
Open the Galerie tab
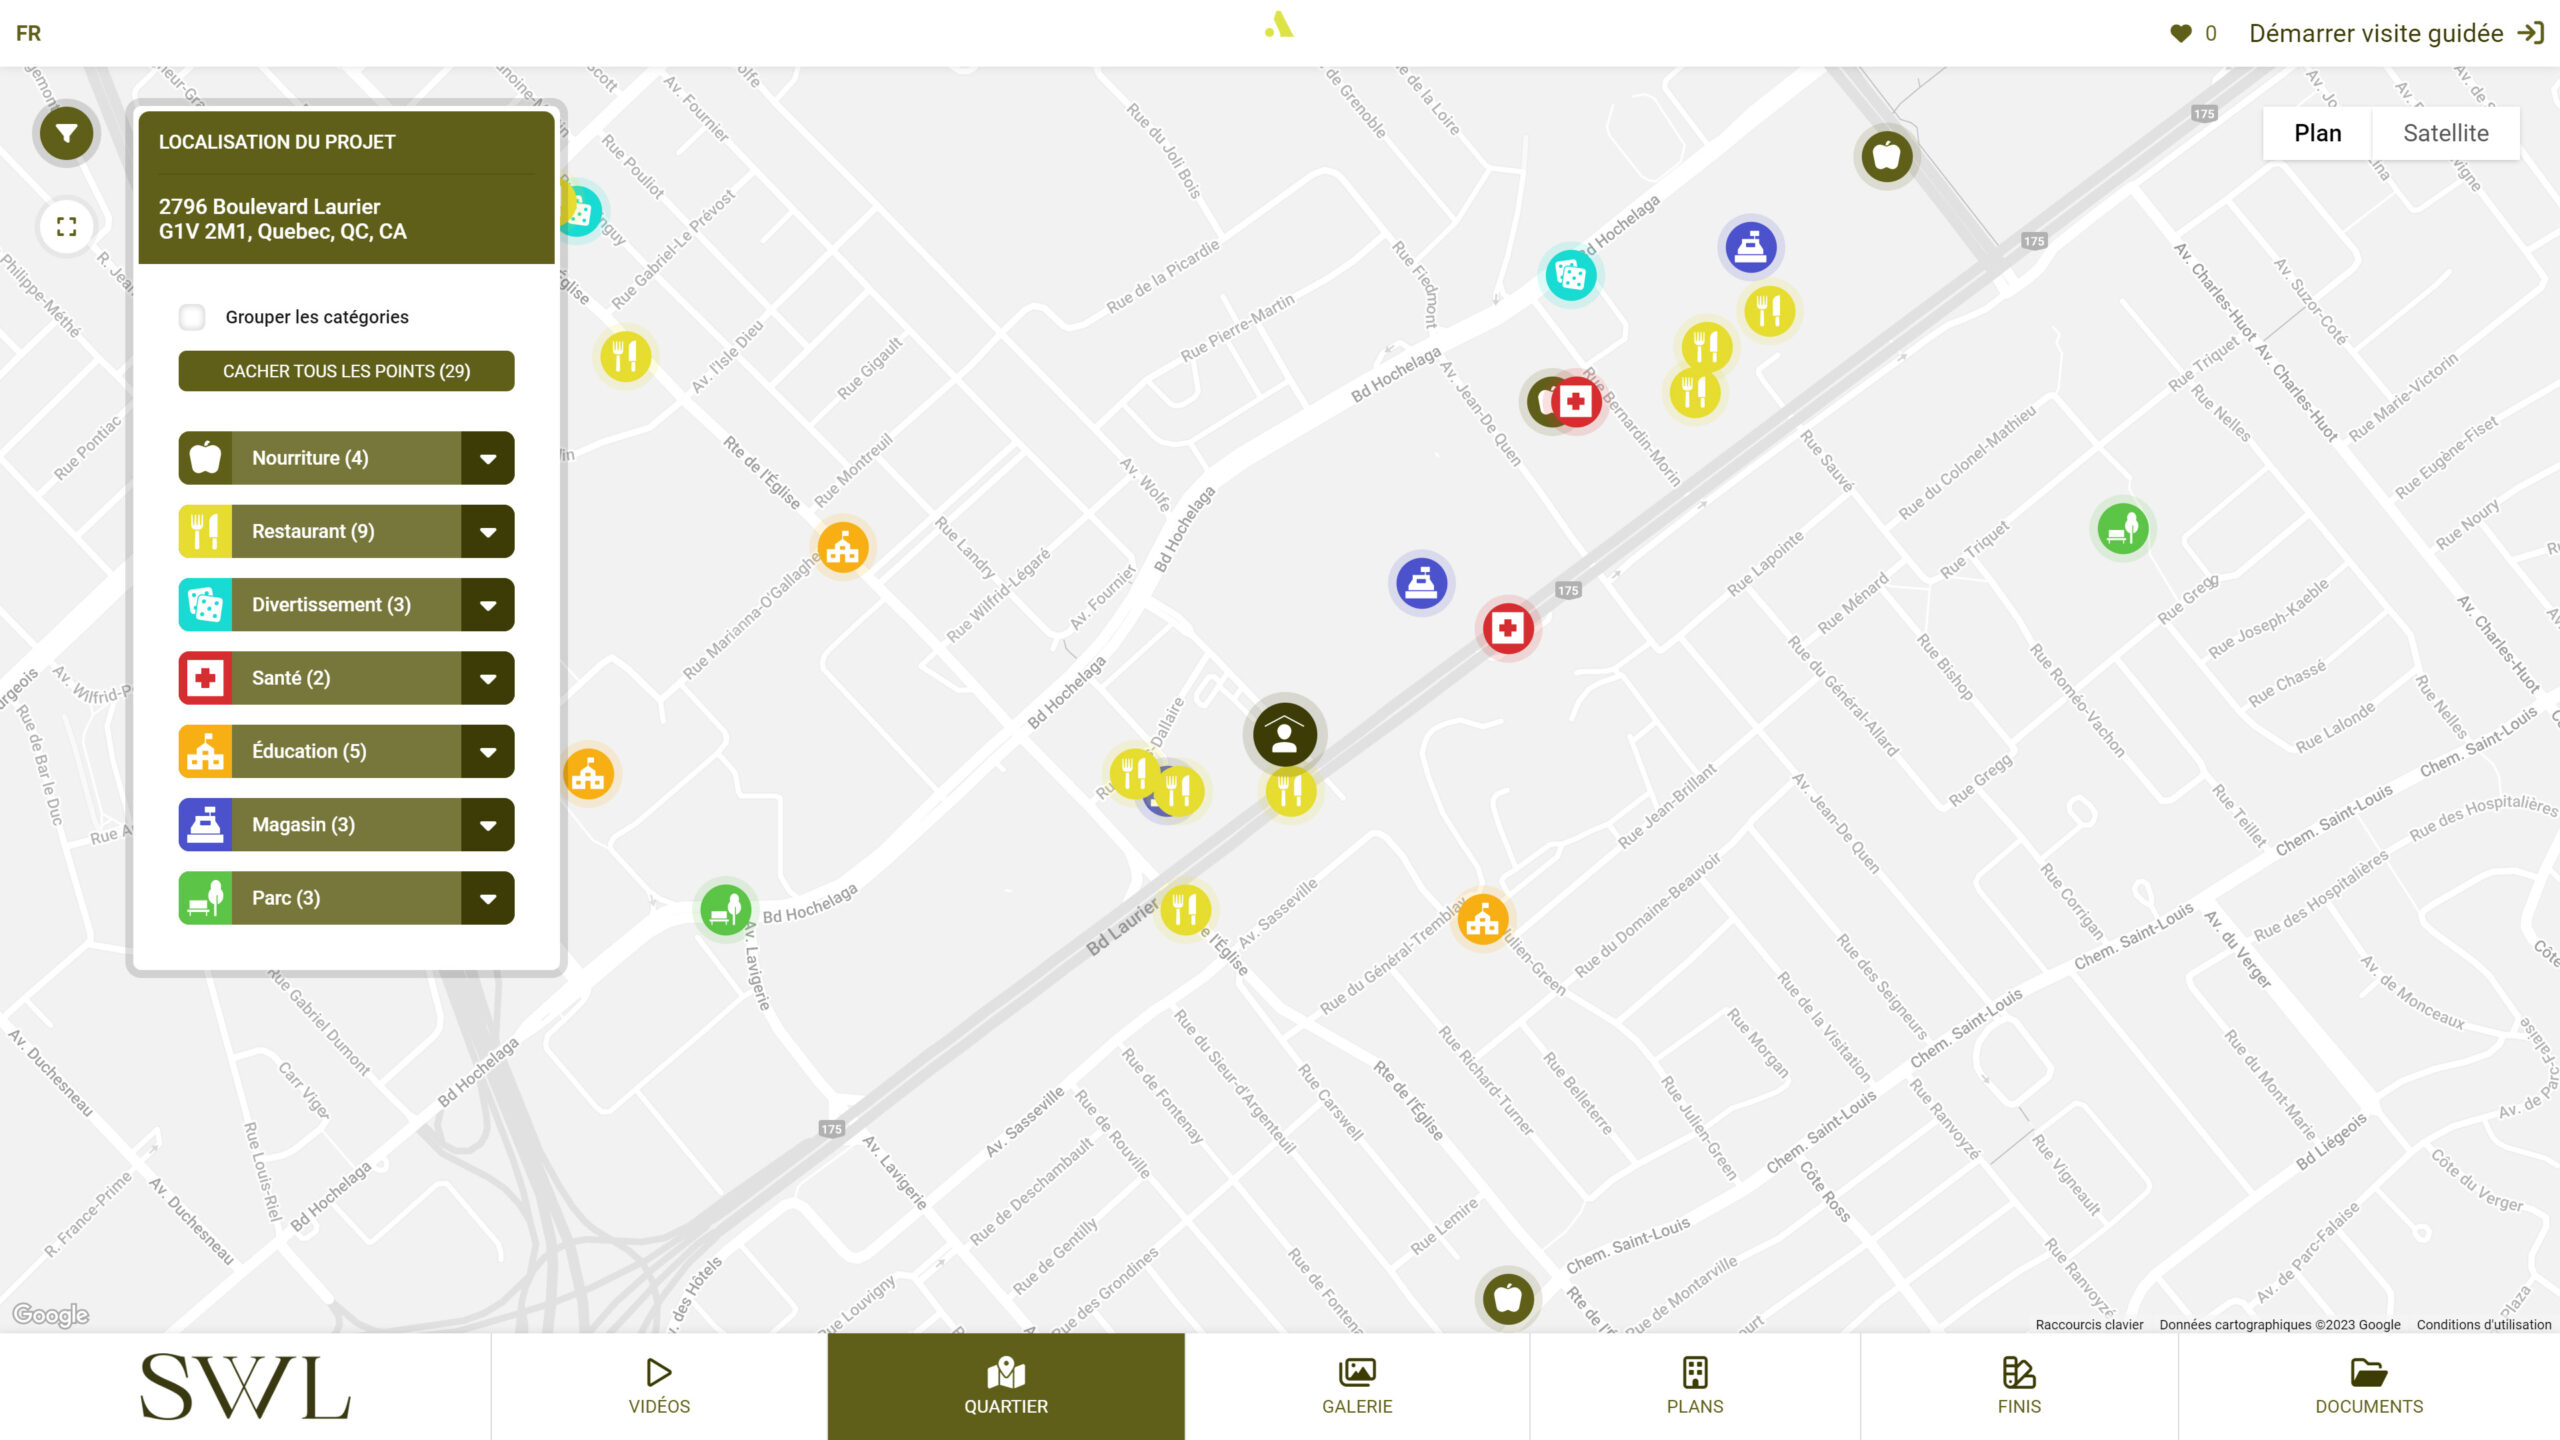click(x=1357, y=1386)
